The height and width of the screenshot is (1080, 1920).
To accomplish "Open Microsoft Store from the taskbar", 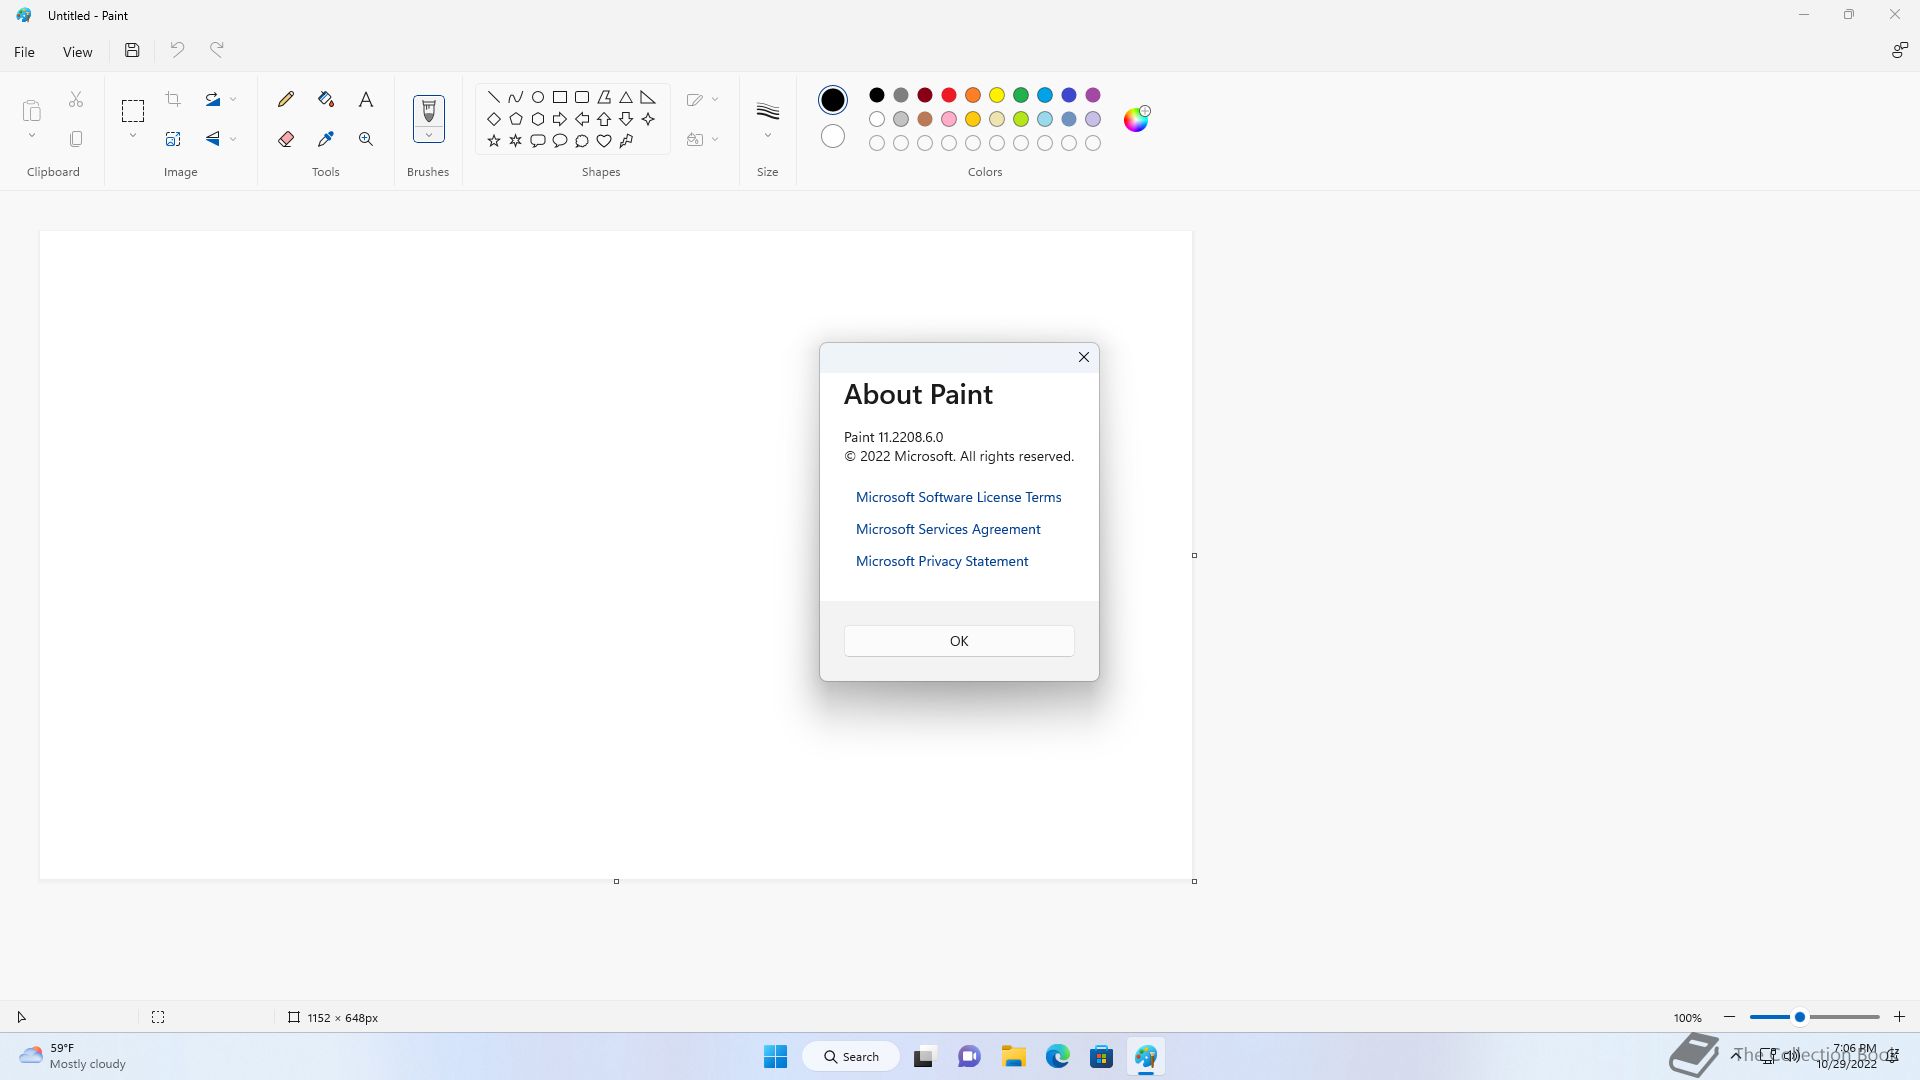I will (x=1102, y=1056).
